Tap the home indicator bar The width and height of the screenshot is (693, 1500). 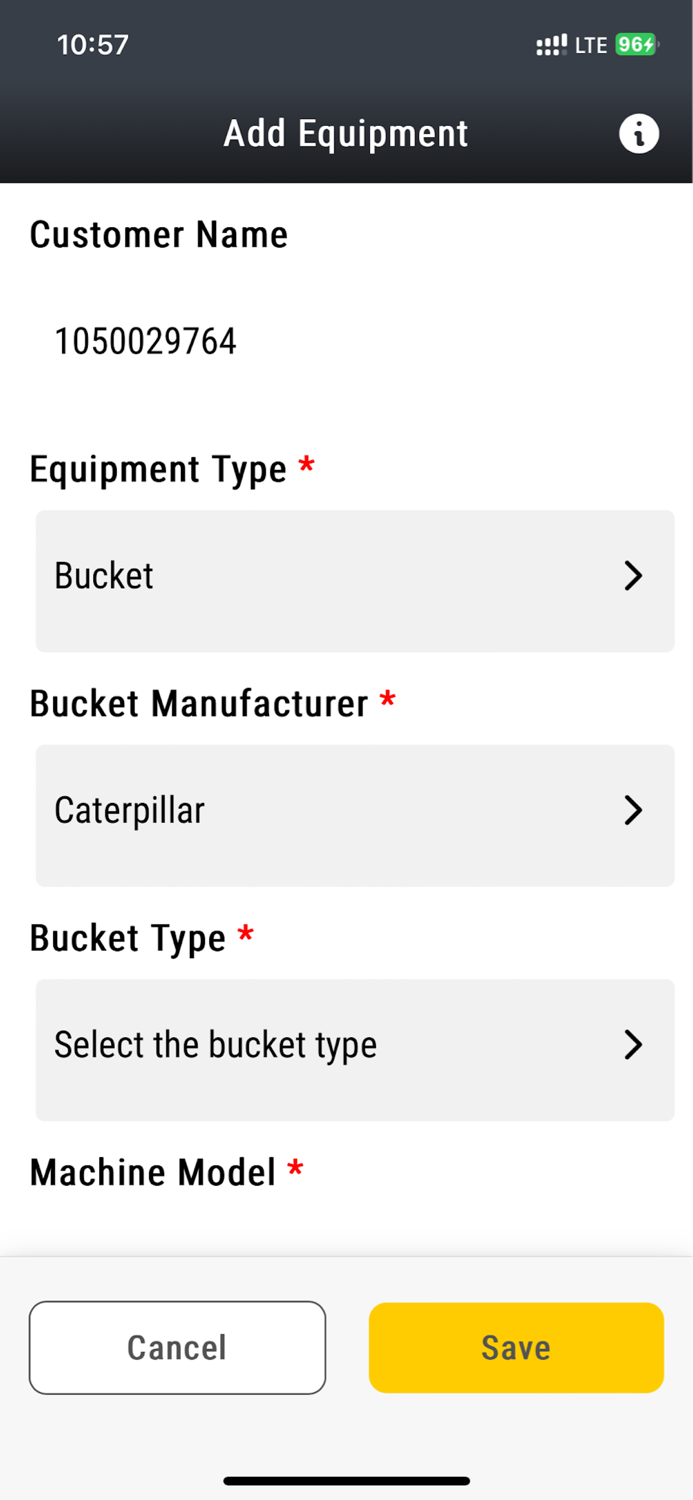point(346,1481)
